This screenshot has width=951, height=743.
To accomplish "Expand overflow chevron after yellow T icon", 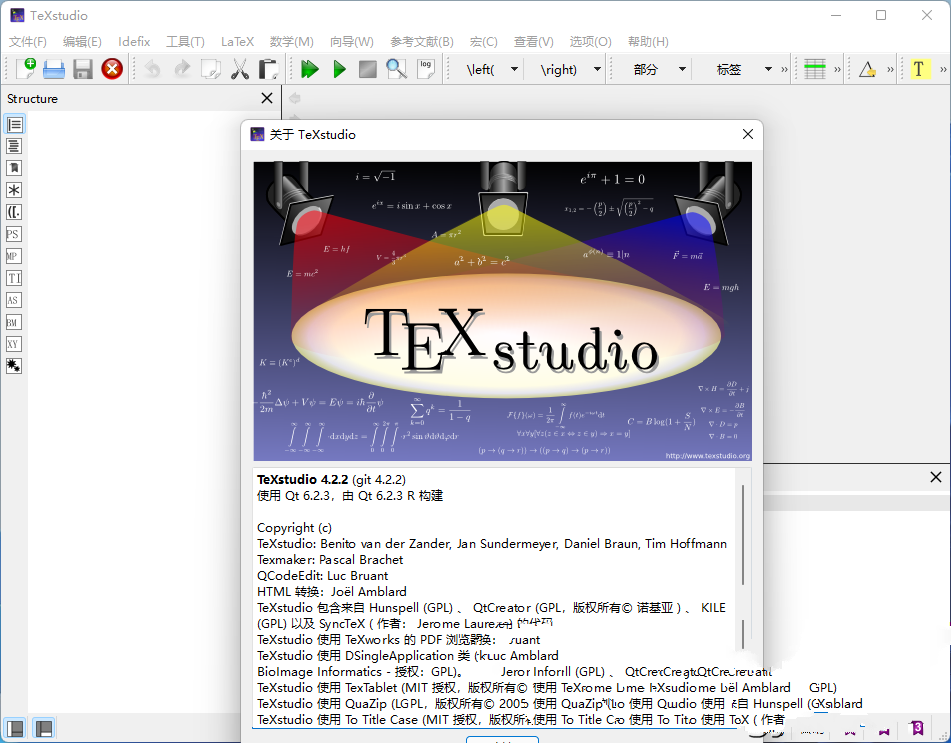I will pyautogui.click(x=943, y=69).
